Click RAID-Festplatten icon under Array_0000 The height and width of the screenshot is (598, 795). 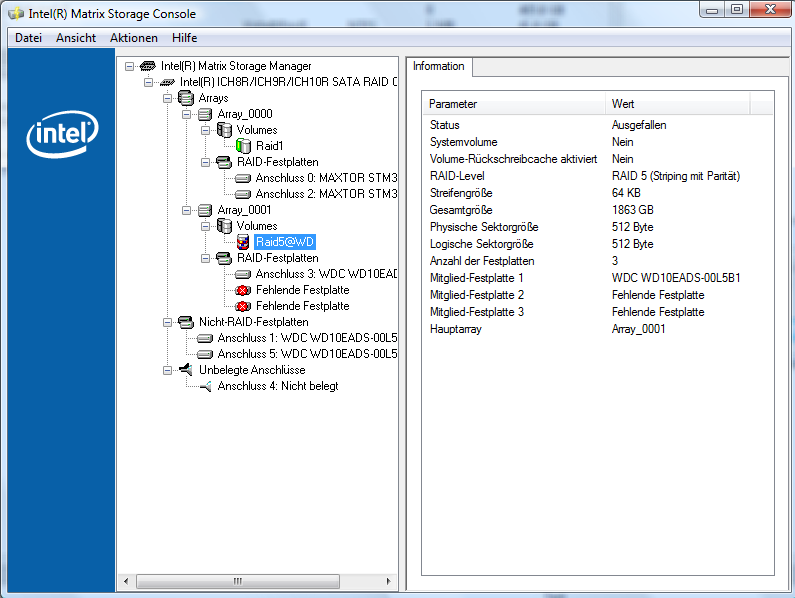click(224, 162)
